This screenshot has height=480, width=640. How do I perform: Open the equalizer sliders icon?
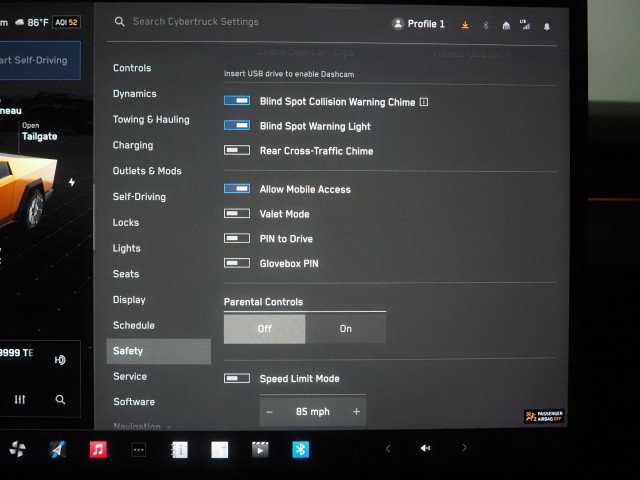tap(20, 399)
